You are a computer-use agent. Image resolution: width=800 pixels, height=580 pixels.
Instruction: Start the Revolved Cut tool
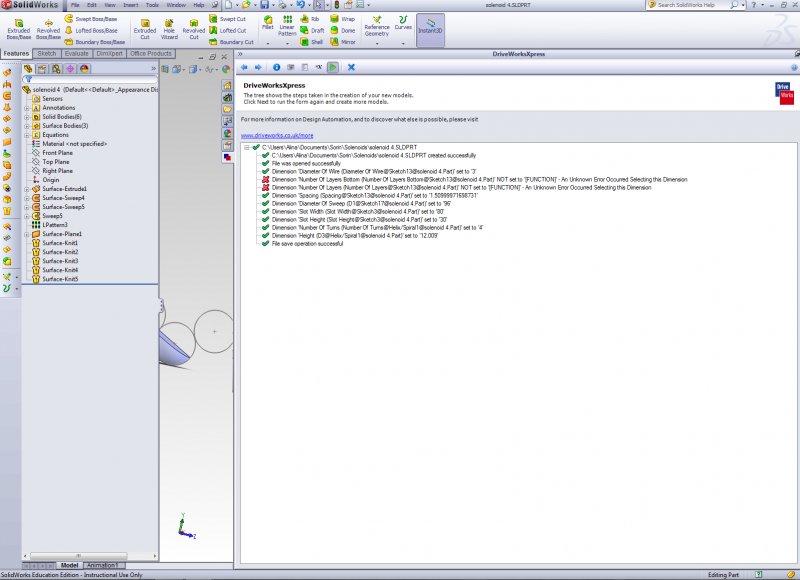tap(194, 30)
